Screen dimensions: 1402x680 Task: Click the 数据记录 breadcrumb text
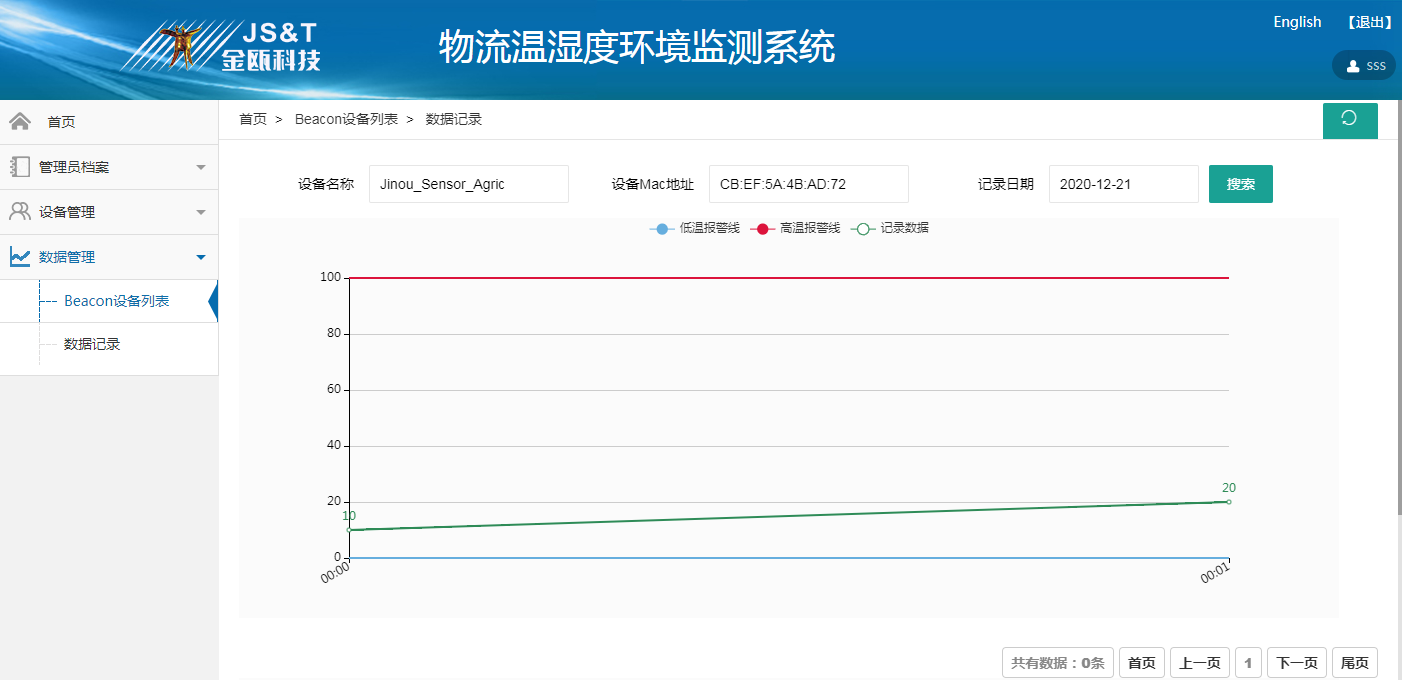(x=454, y=119)
